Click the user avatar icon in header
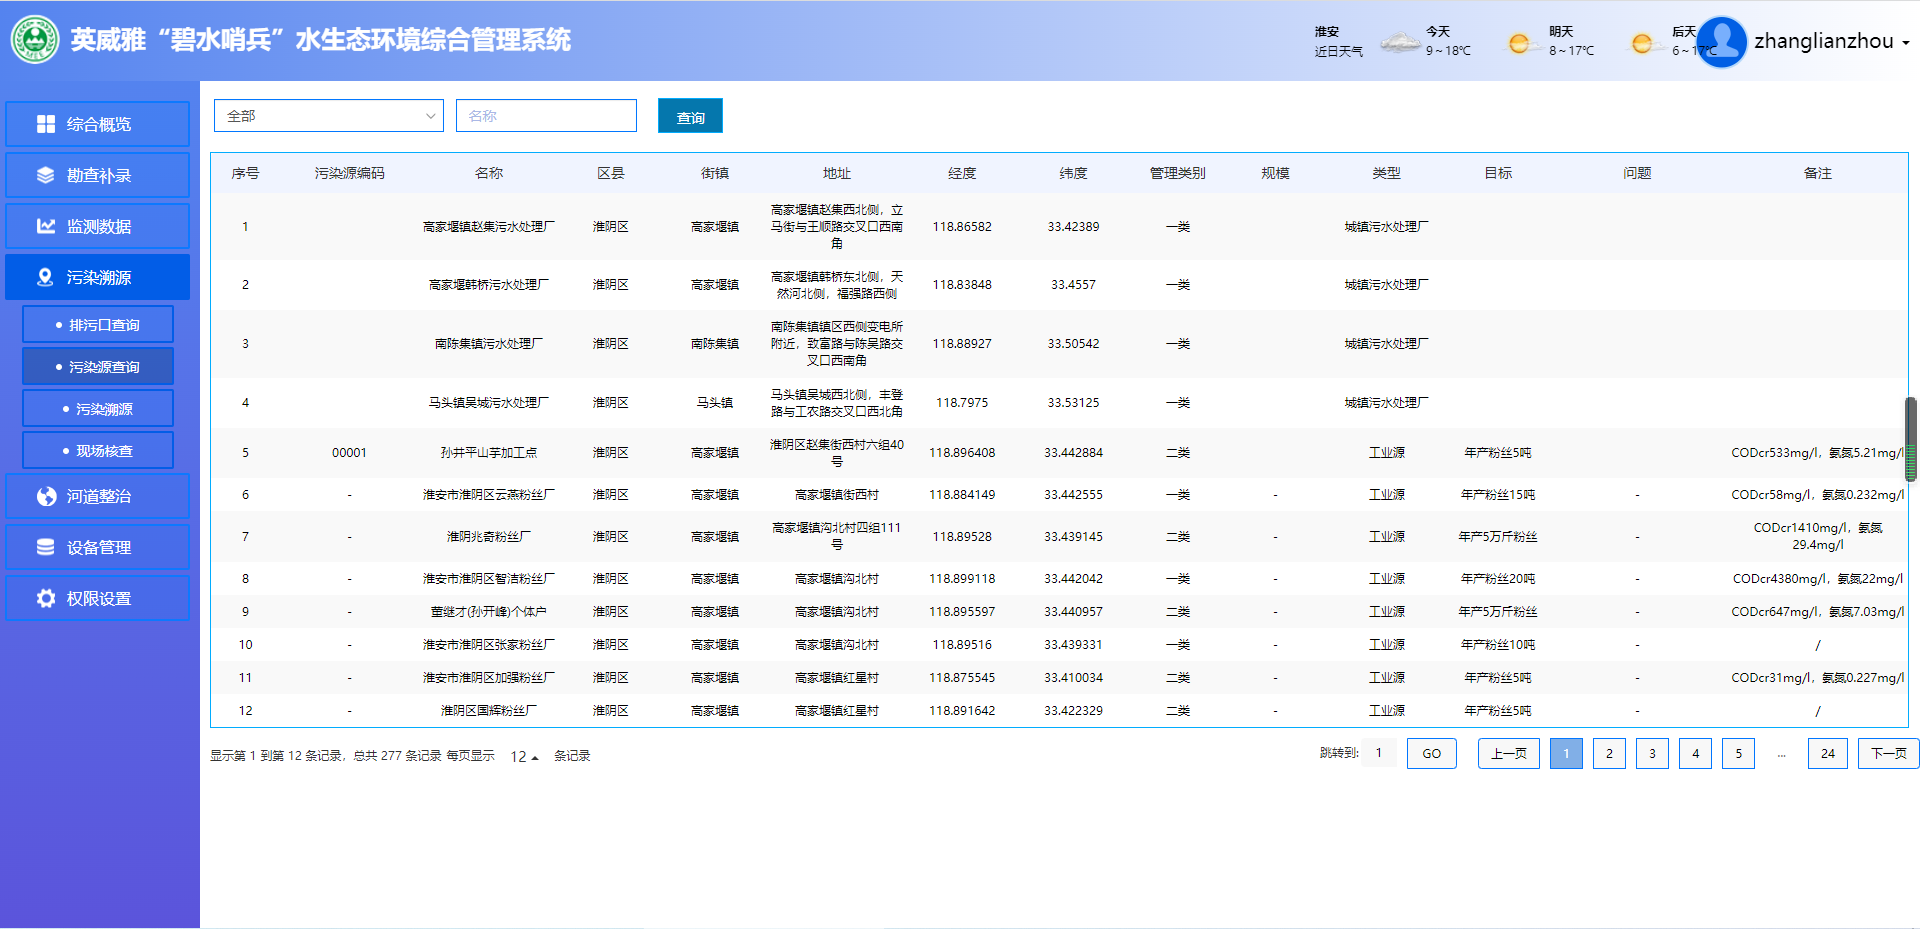1920x929 pixels. tap(1721, 42)
